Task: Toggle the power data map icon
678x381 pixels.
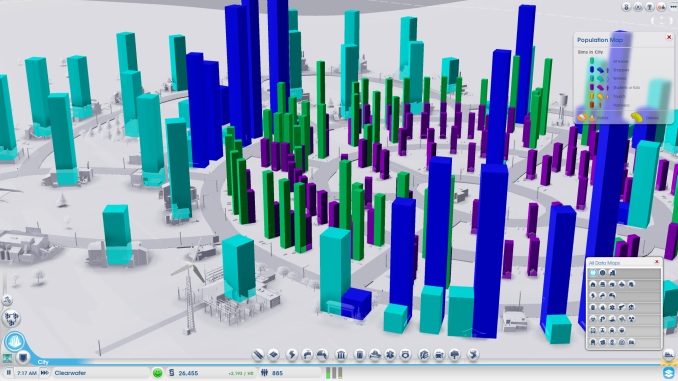Action: tap(593, 296)
